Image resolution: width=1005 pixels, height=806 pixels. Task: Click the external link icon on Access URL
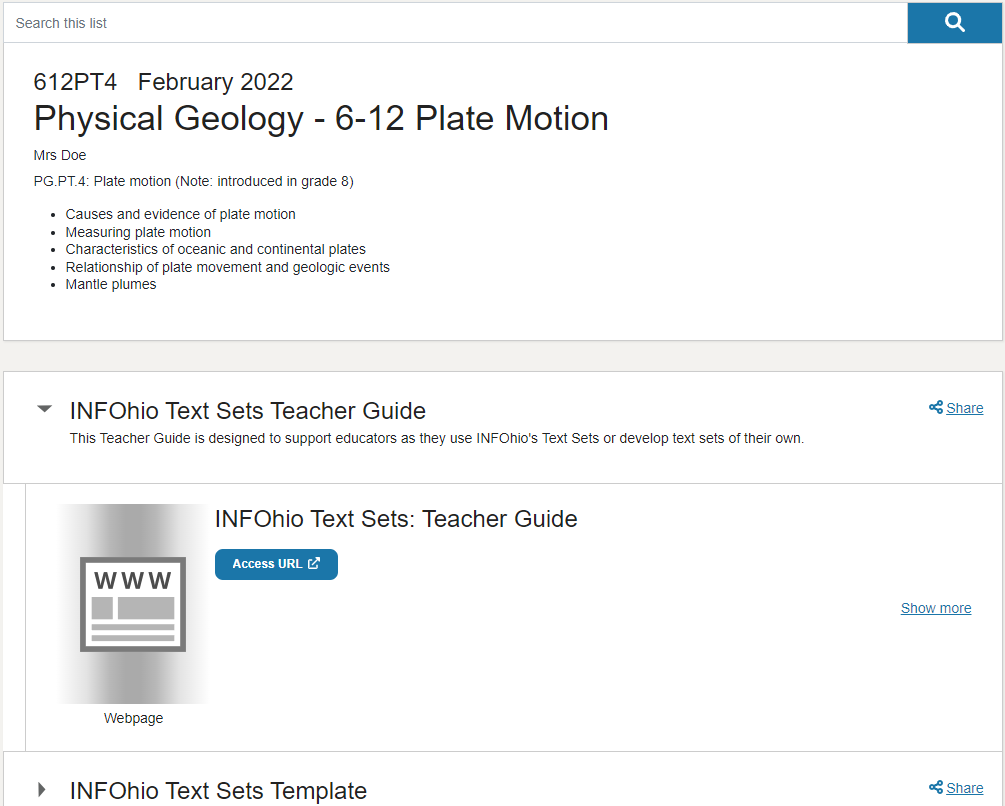coord(313,563)
